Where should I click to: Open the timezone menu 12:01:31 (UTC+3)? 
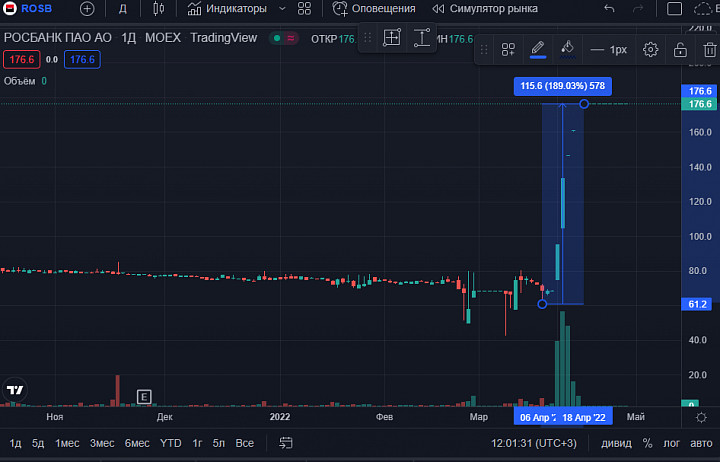534,443
